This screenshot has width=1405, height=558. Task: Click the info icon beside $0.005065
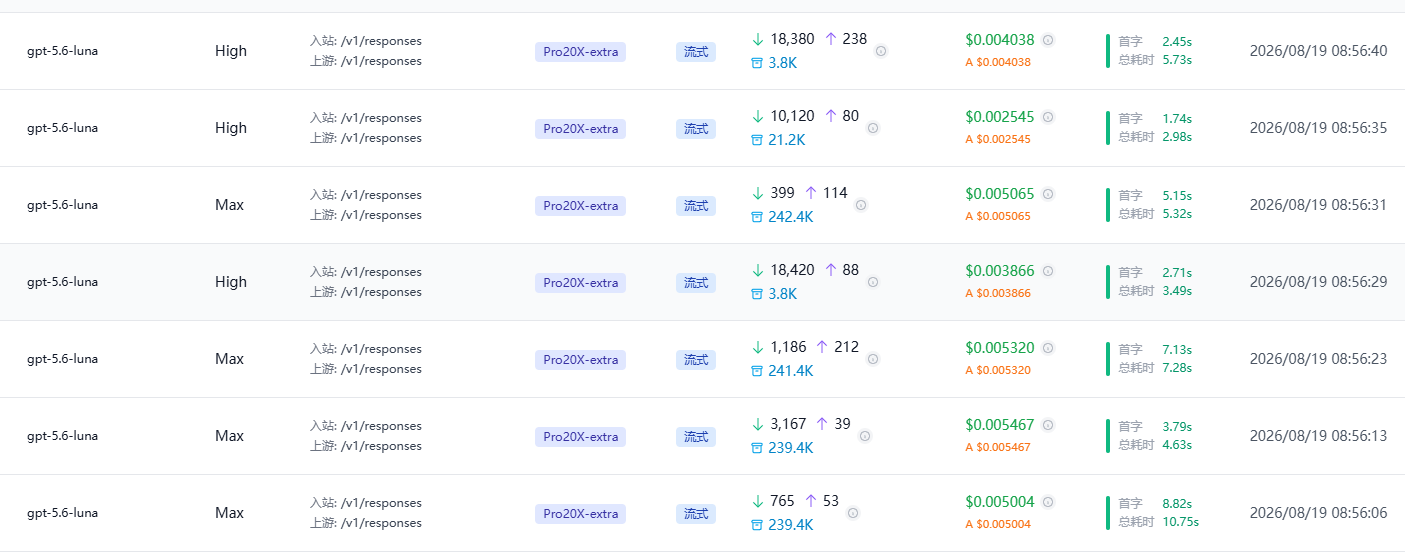coord(1048,194)
